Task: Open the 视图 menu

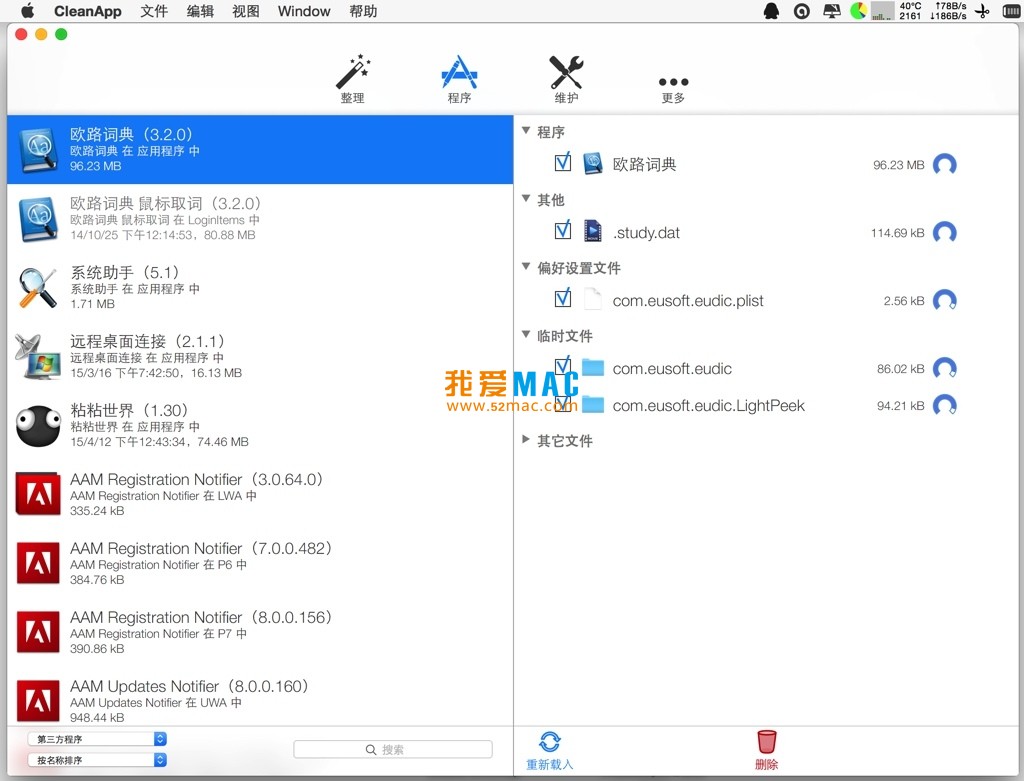Action: 246,11
